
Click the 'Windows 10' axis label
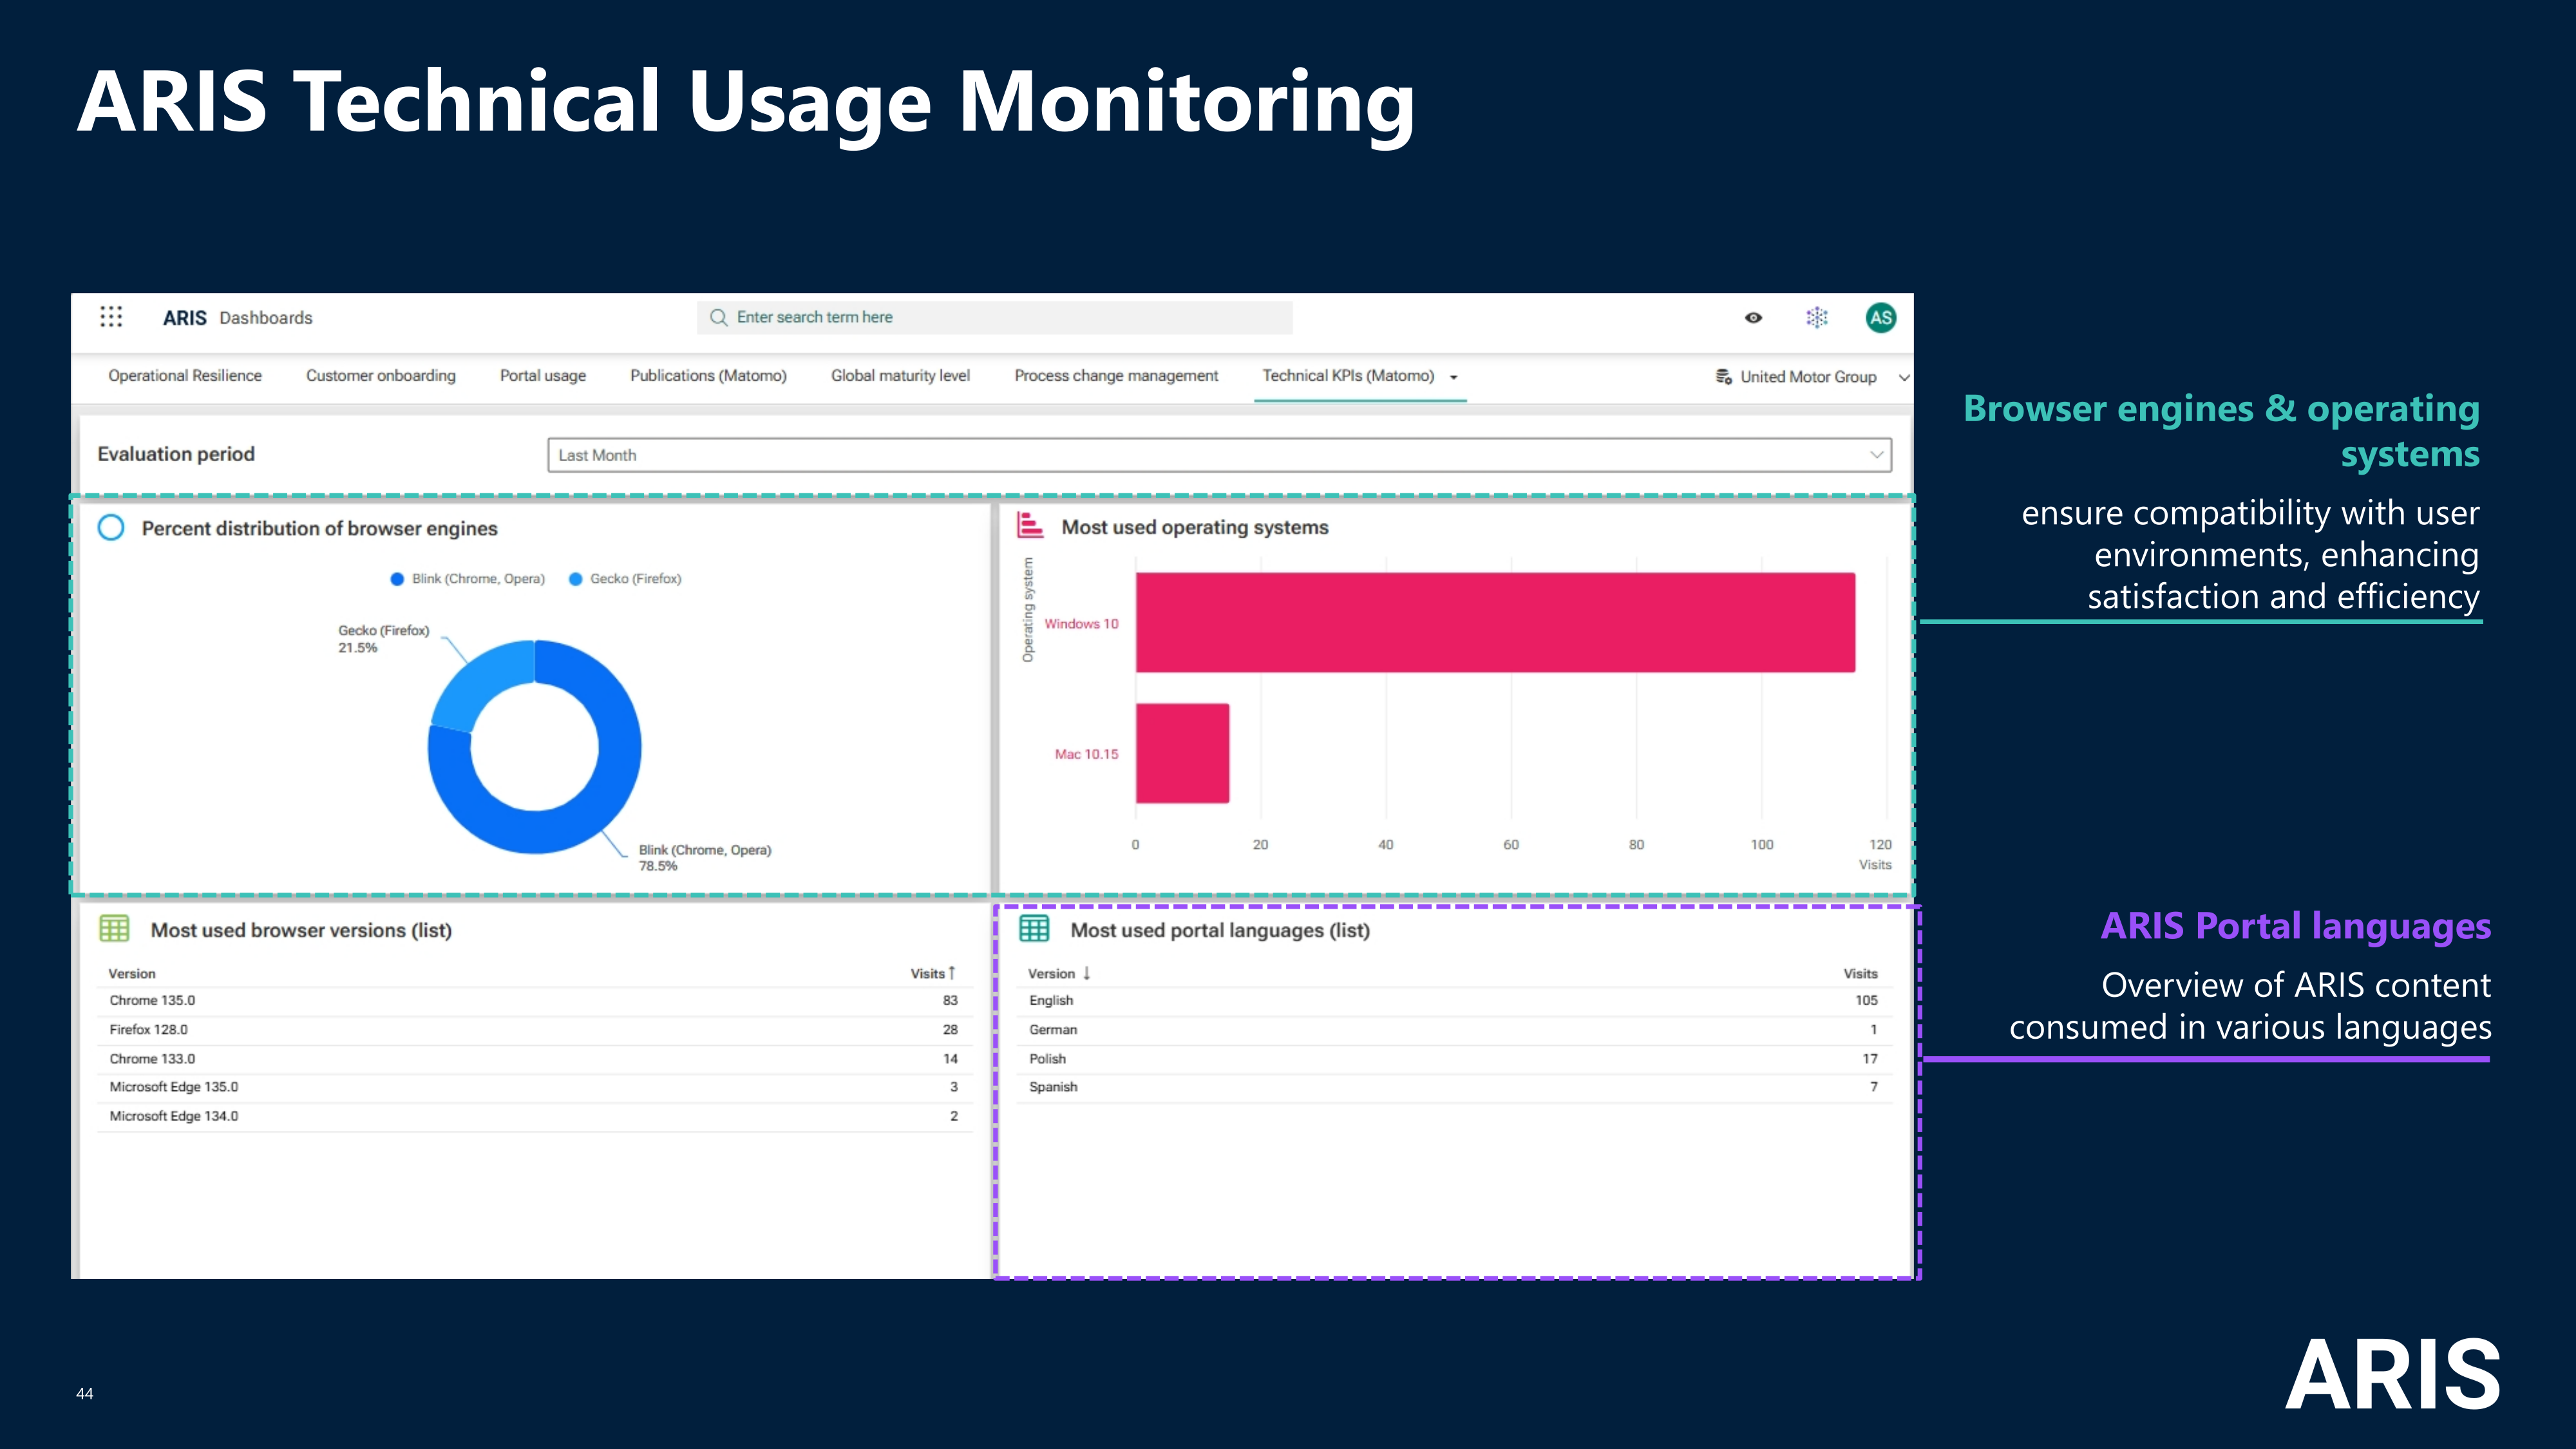(x=1081, y=624)
